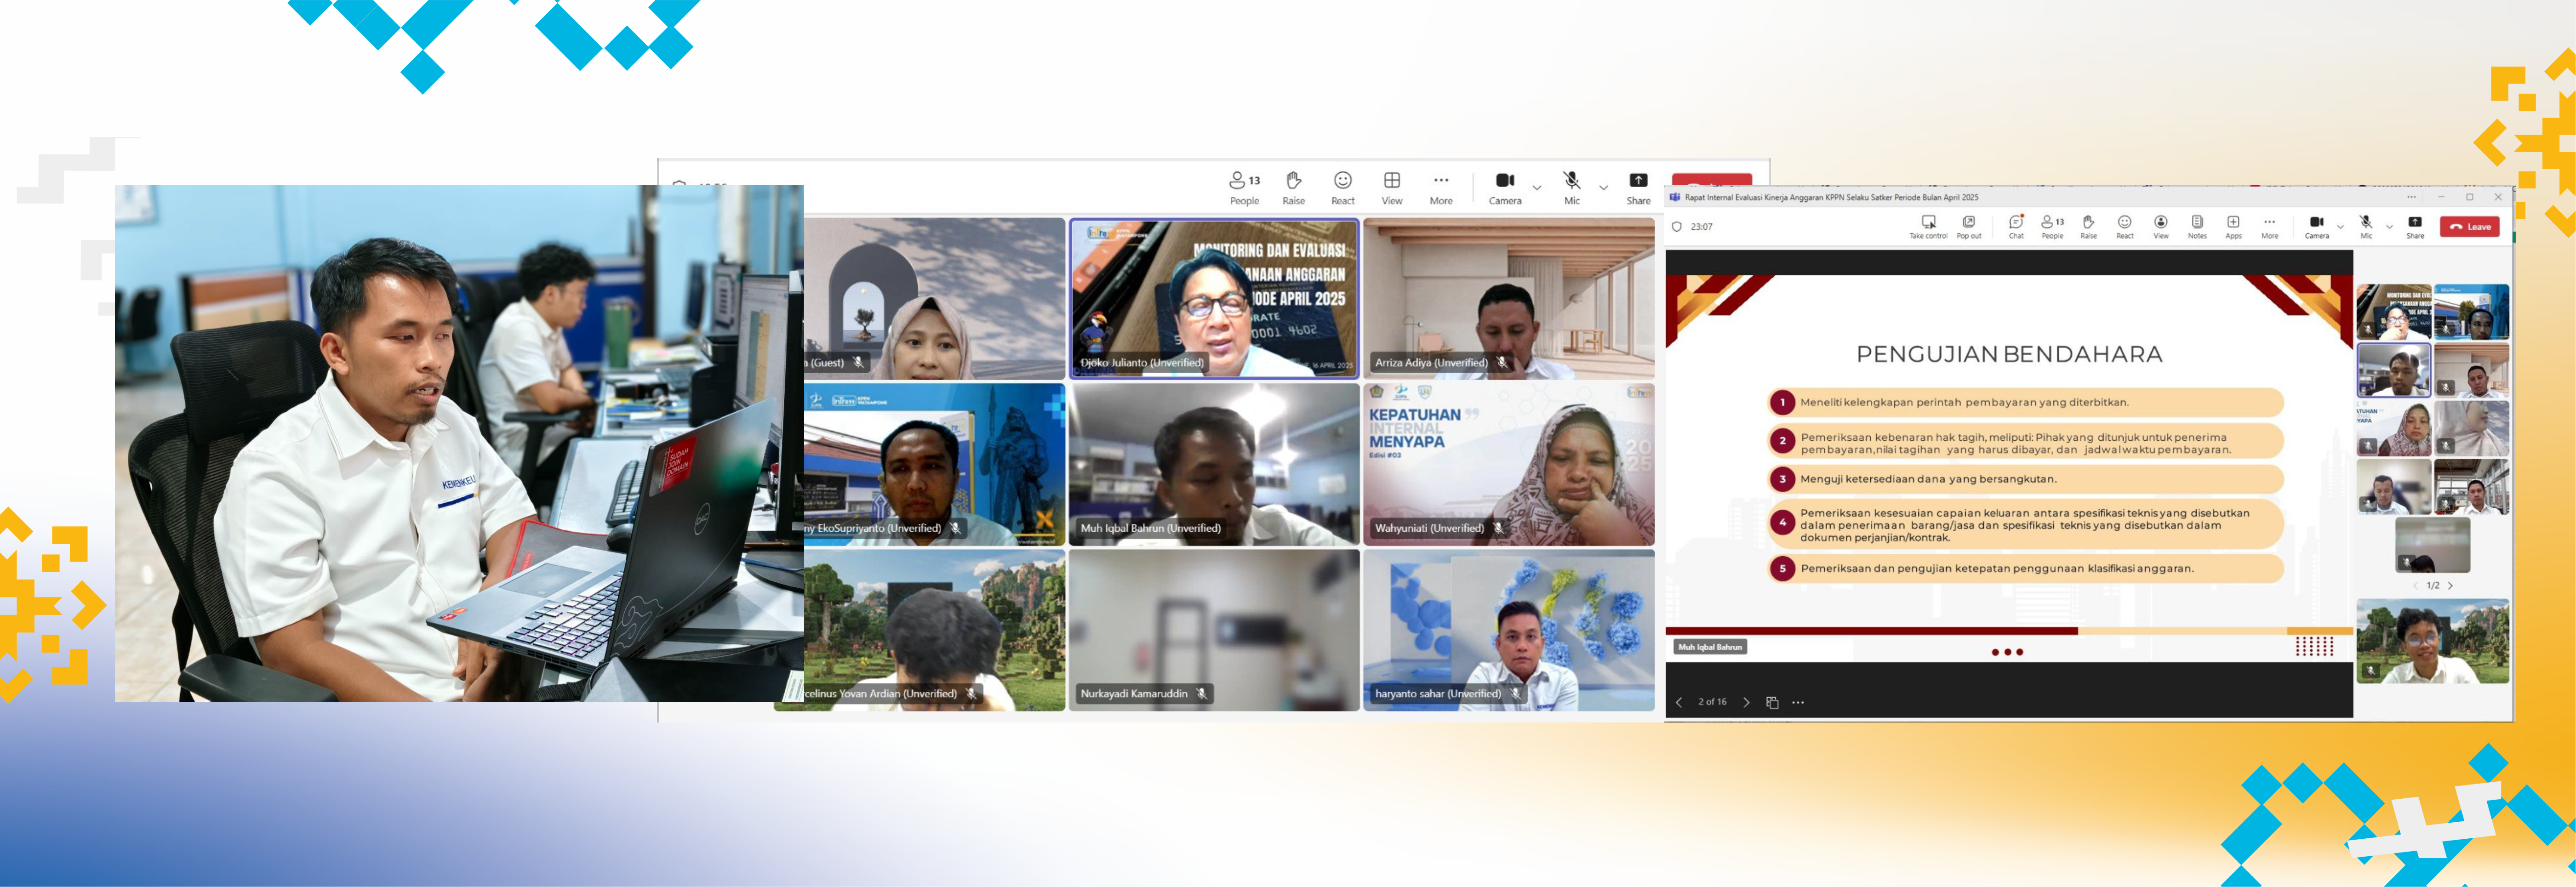Screen dimensions: 2576x887
Task: Open title bar ellipsis menu of presentation window
Action: (x=2411, y=197)
